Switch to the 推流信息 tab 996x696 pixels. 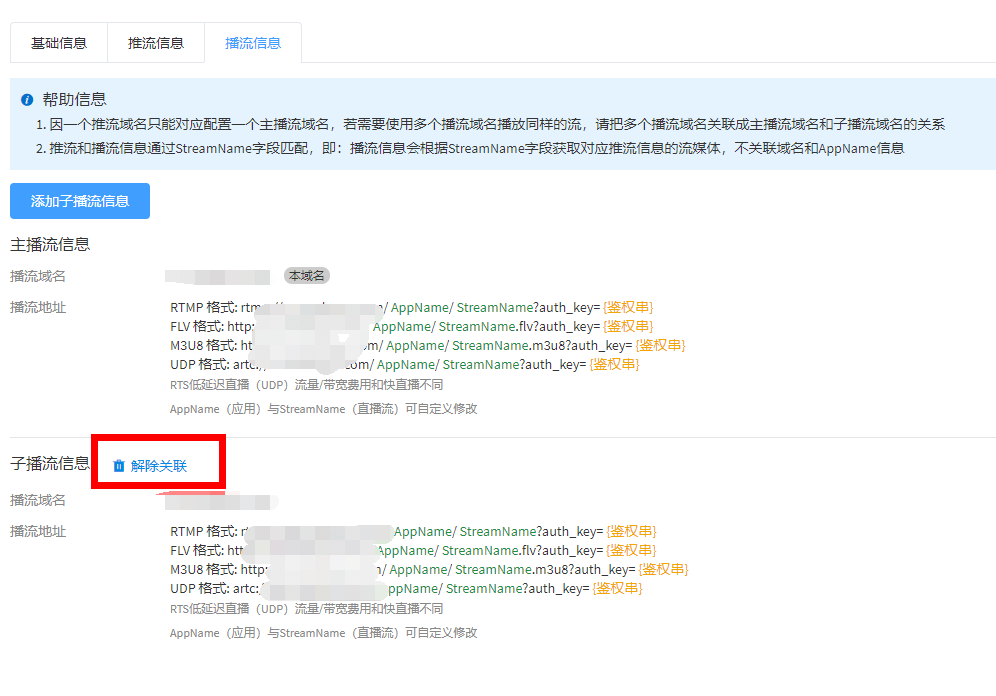155,43
